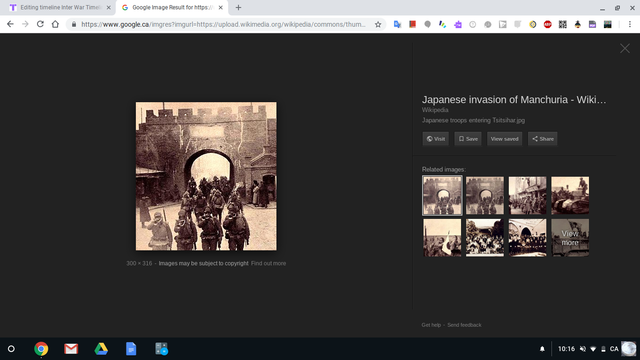Open the red bookmark extension icon
Viewport: 640px width, 360px height.
[x=412, y=24]
